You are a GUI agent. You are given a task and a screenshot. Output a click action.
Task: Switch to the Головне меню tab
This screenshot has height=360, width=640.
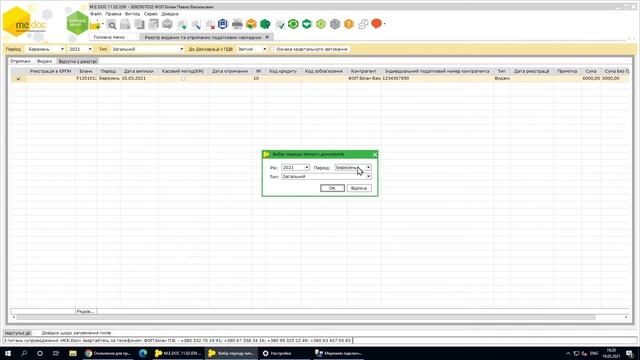109,37
